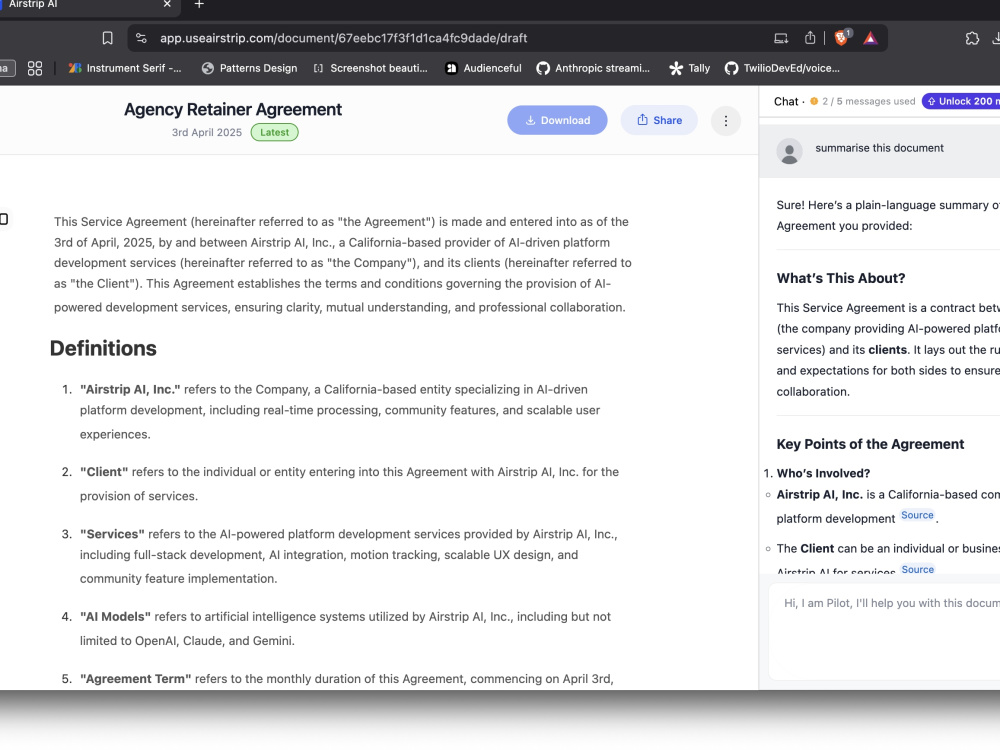Download the Agency Retainer Agreement
The width and height of the screenshot is (1000, 750).
click(557, 120)
